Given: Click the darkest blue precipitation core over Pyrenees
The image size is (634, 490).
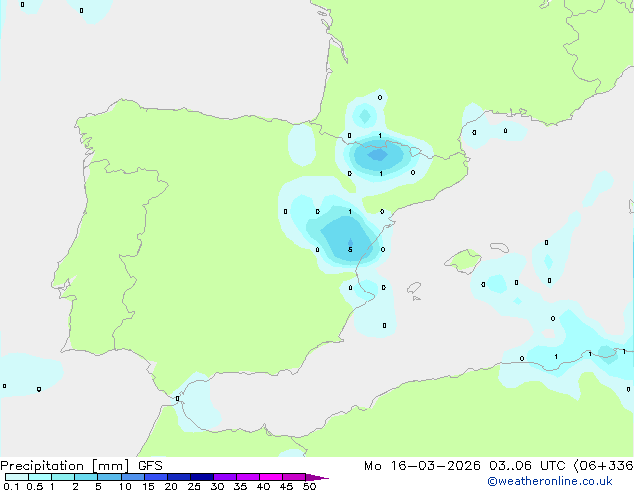Looking at the screenshot, I should 378,154.
